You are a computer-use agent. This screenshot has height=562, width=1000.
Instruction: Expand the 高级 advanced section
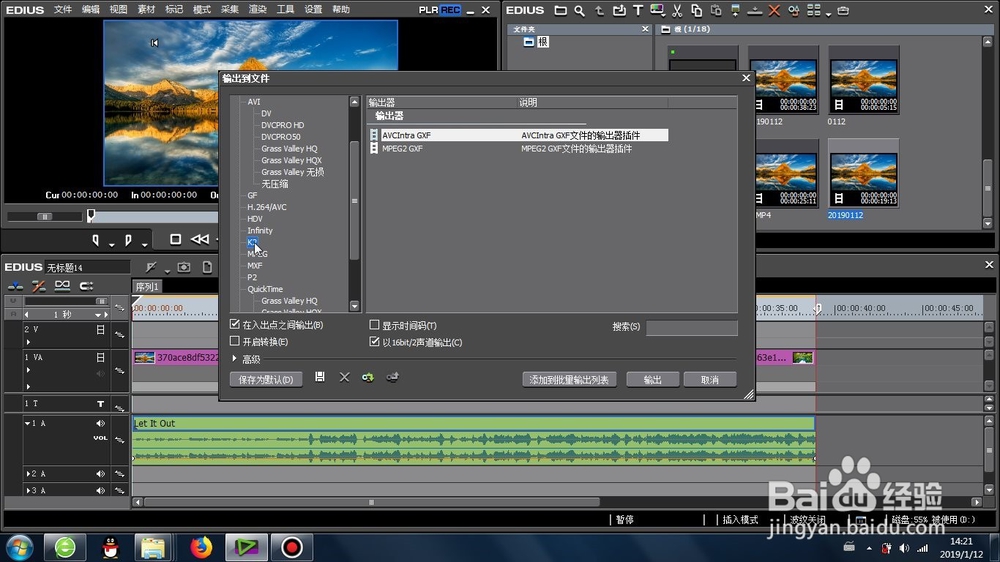click(x=235, y=359)
